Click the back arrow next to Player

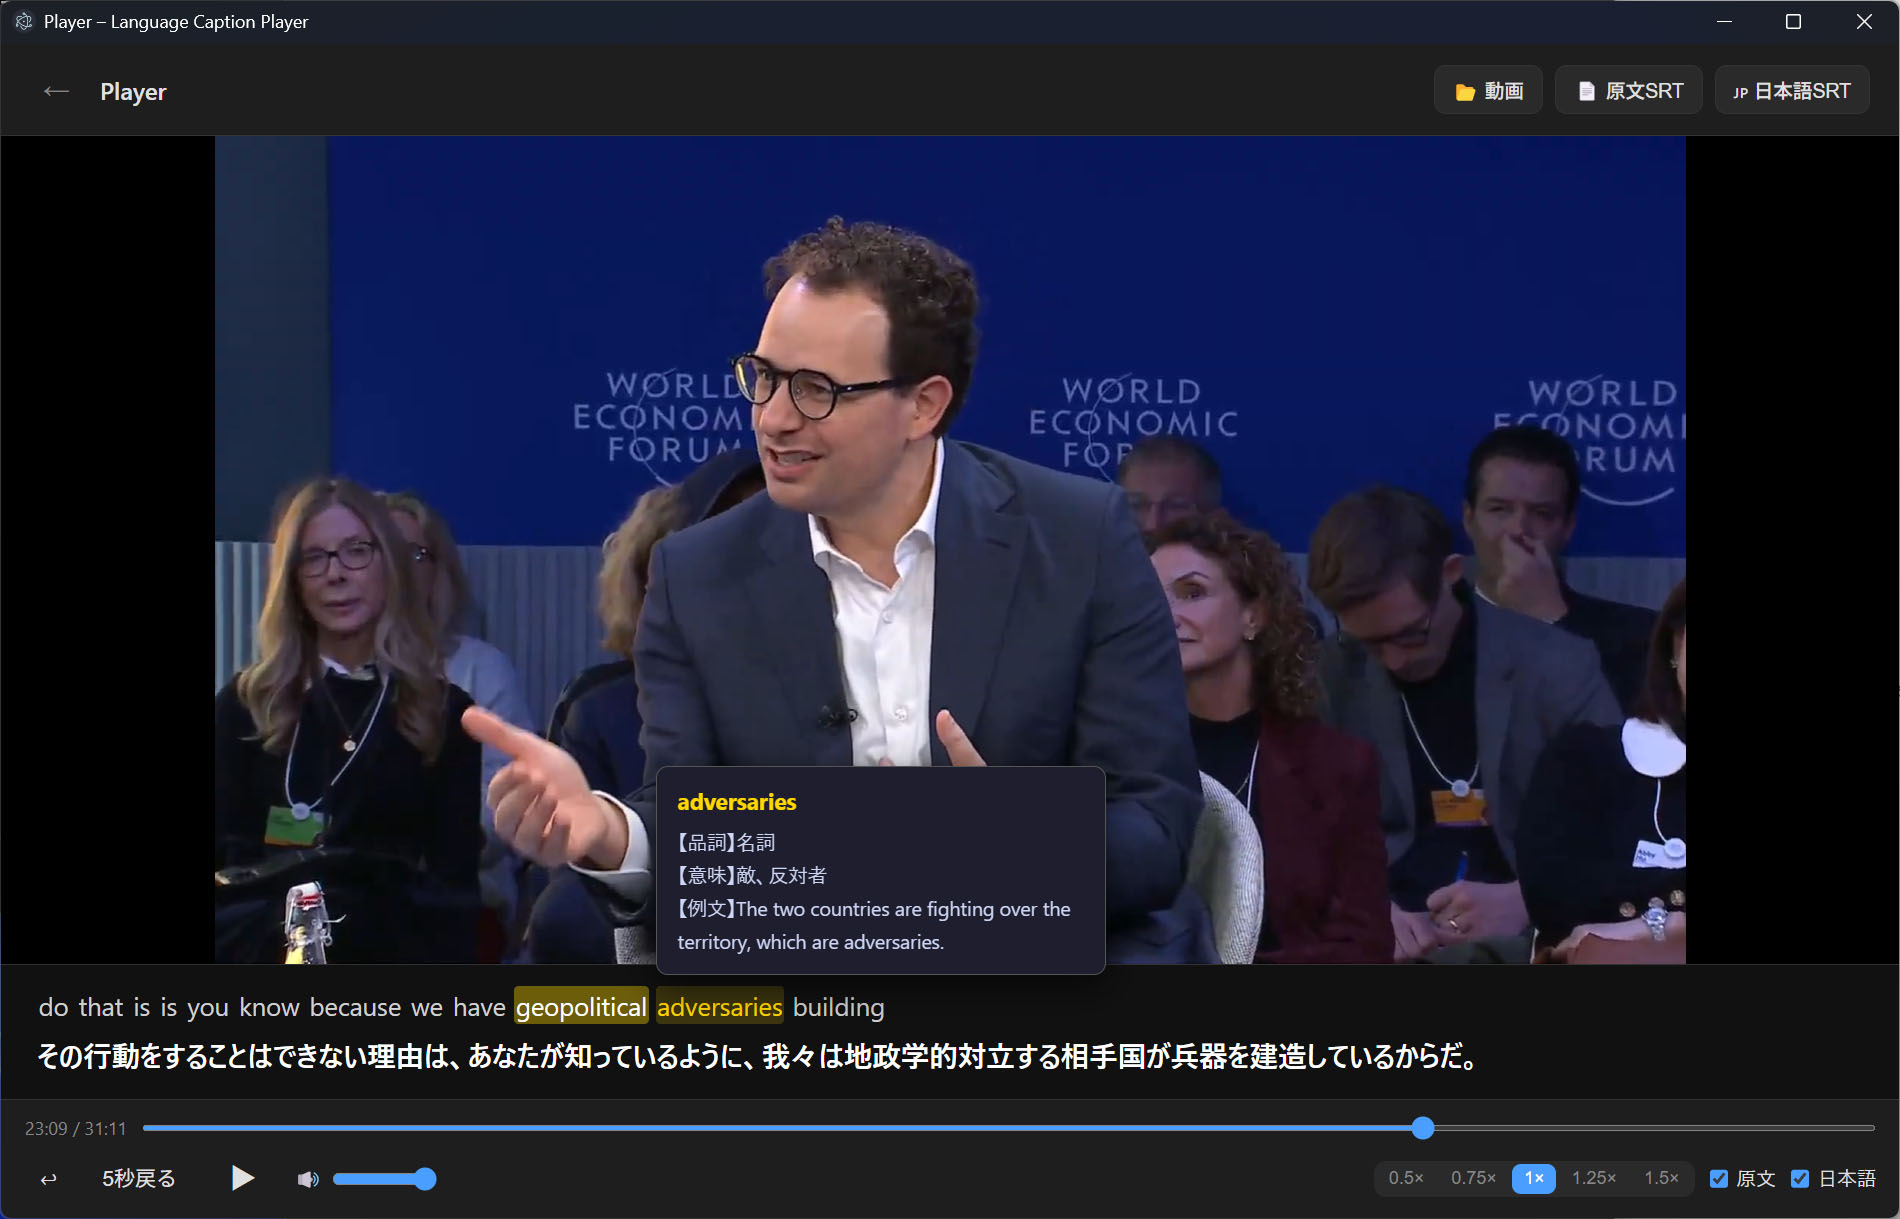tap(56, 92)
